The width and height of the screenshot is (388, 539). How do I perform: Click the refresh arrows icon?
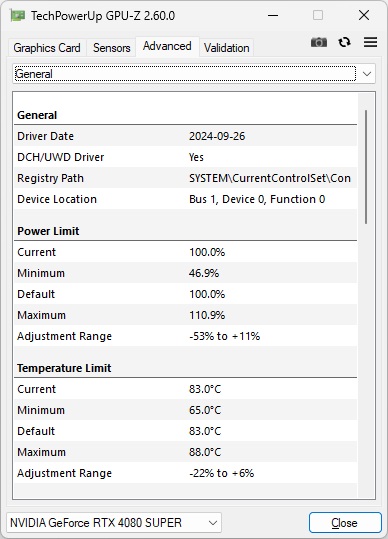(344, 42)
